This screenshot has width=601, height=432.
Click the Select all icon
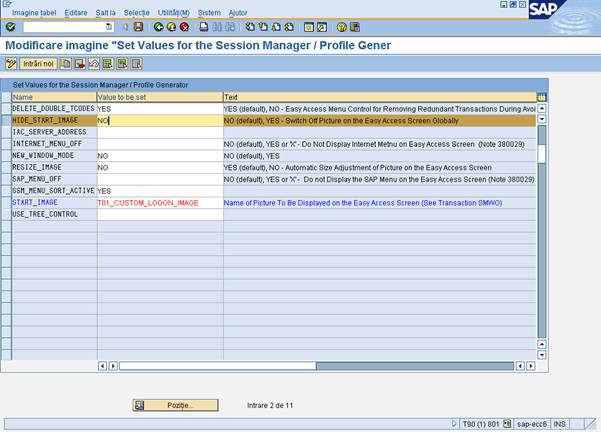108,64
